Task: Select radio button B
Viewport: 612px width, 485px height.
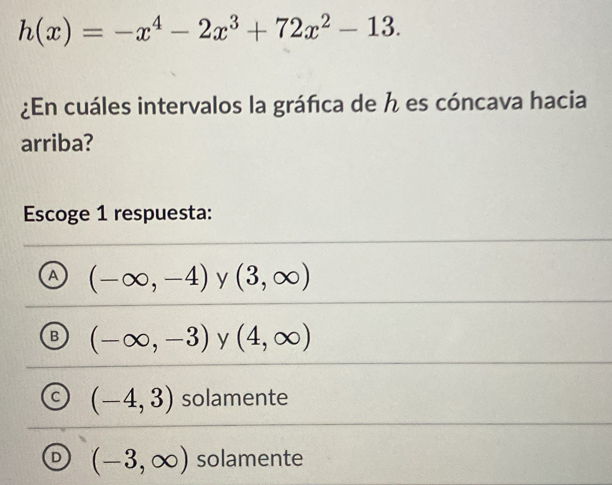Action: pyautogui.click(x=54, y=337)
